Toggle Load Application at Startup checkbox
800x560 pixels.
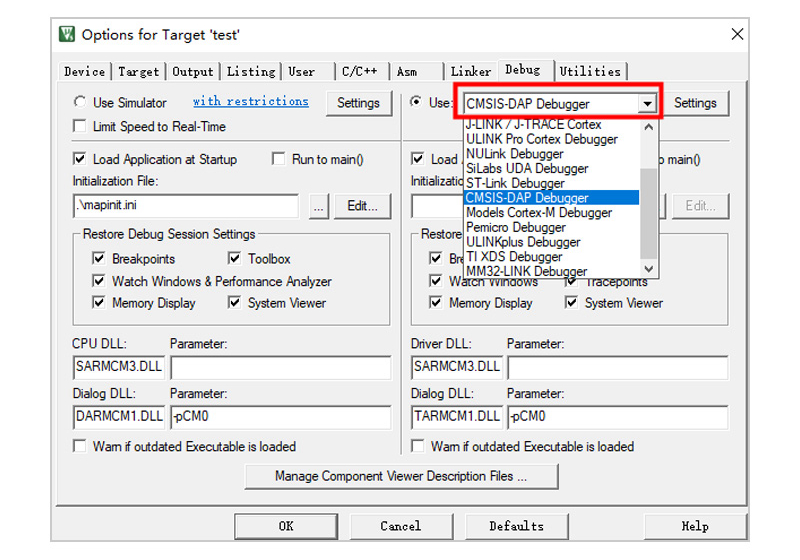click(80, 159)
